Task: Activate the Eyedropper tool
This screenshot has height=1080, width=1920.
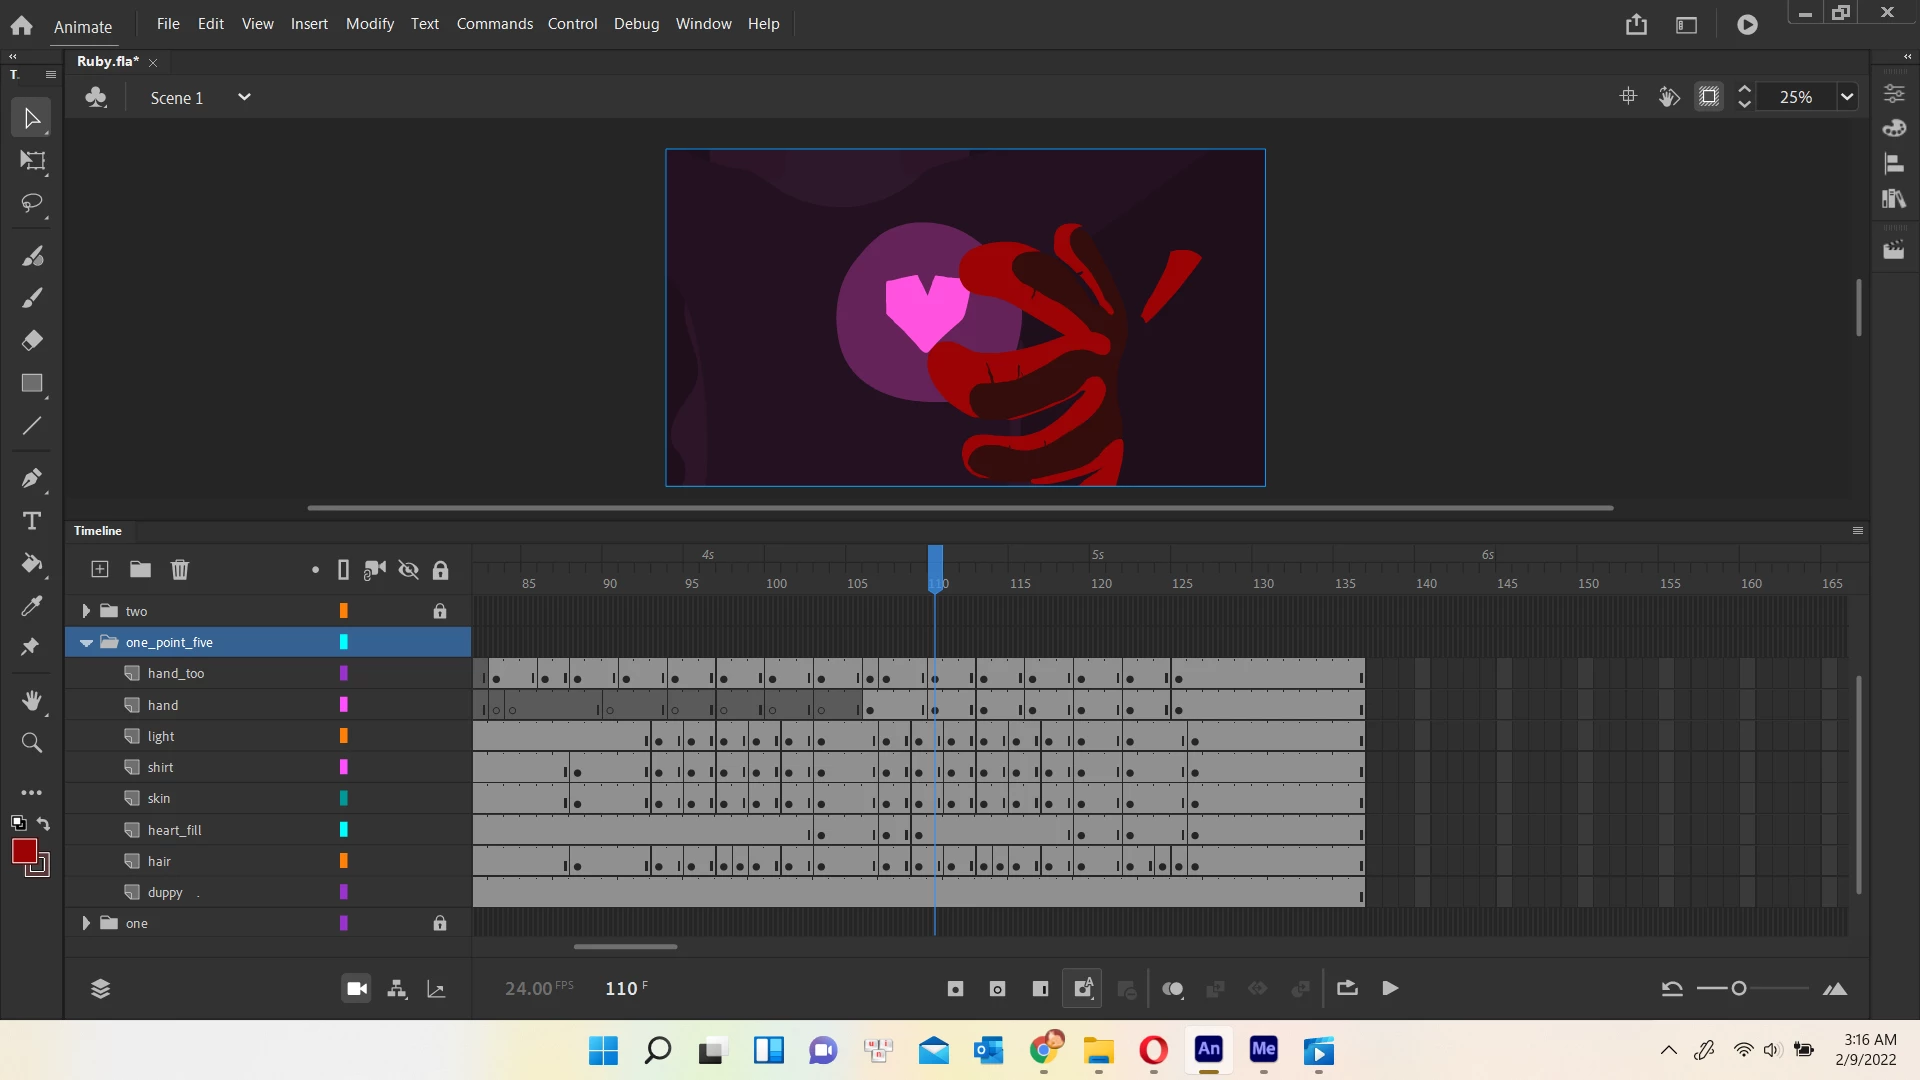Action: 32,606
